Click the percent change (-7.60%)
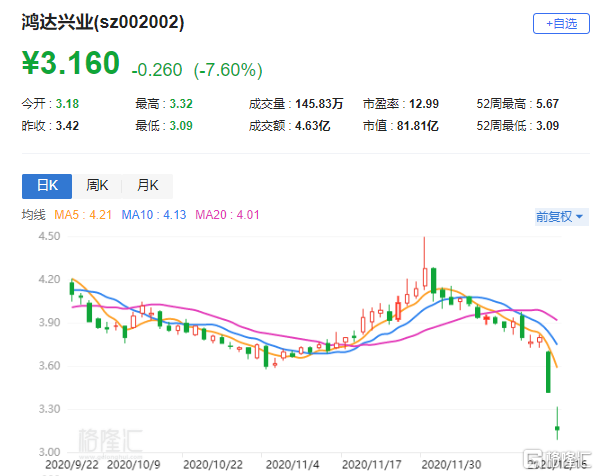Image resolution: width=598 pixels, height=476 pixels. [x=228, y=71]
